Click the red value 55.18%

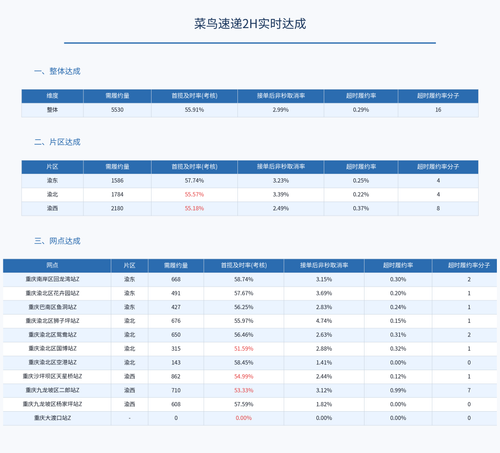(194, 208)
